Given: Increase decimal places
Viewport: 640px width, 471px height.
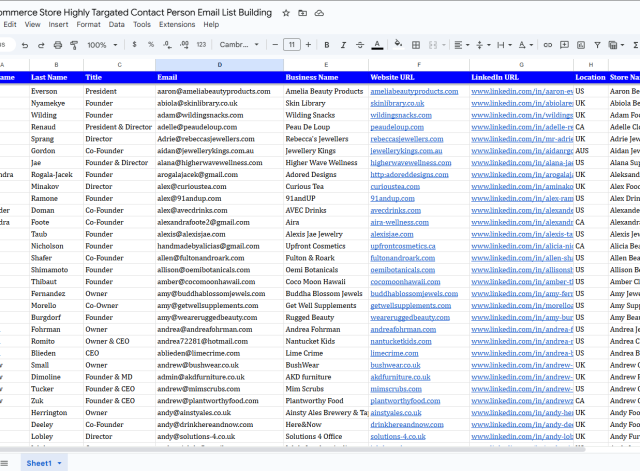Looking at the screenshot, I should 184,44.
